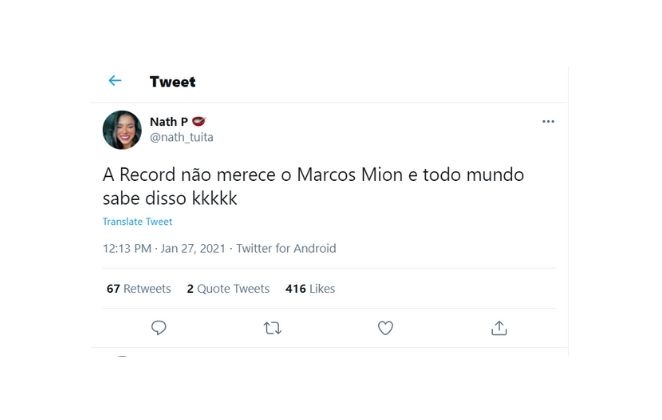Show the 416 Likes list
Image resolution: width=662 pixels, height=420 pixels.
(310, 289)
